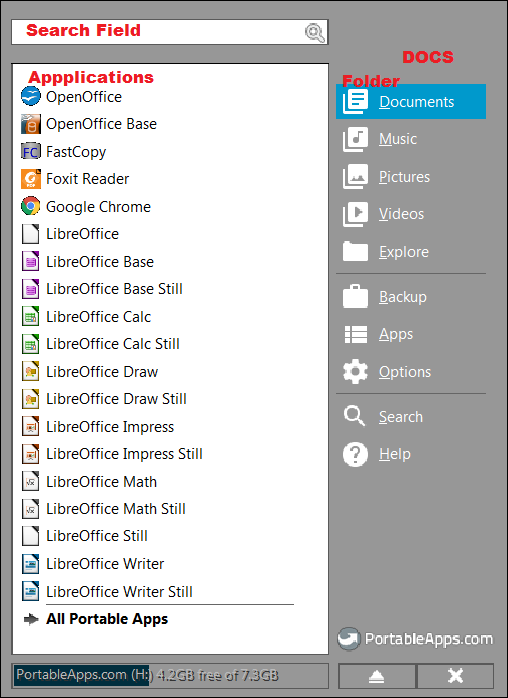Viewport: 508px width, 698px height.
Task: Launch the LibreOffice Draw entry
Action: (x=102, y=372)
